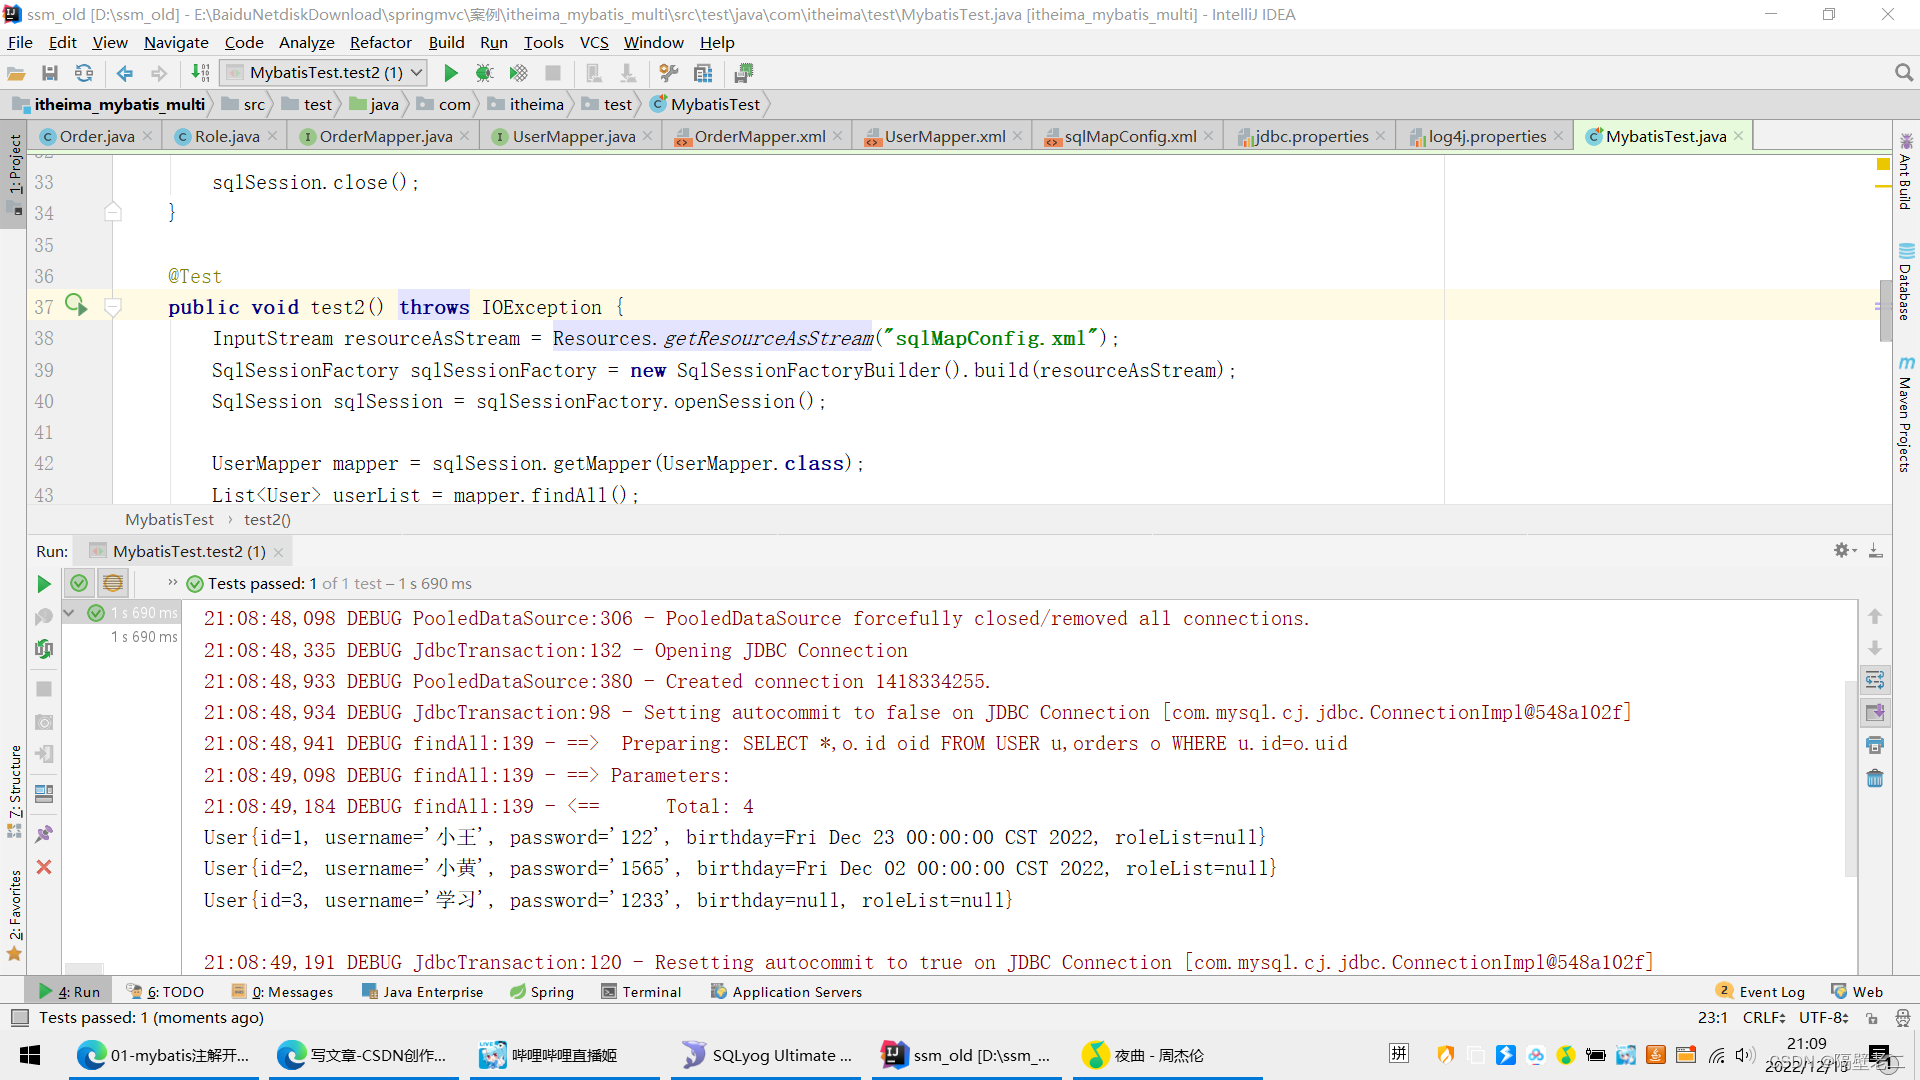Click the Debug bug icon in toolbar
This screenshot has height=1080, width=1920.
point(485,73)
